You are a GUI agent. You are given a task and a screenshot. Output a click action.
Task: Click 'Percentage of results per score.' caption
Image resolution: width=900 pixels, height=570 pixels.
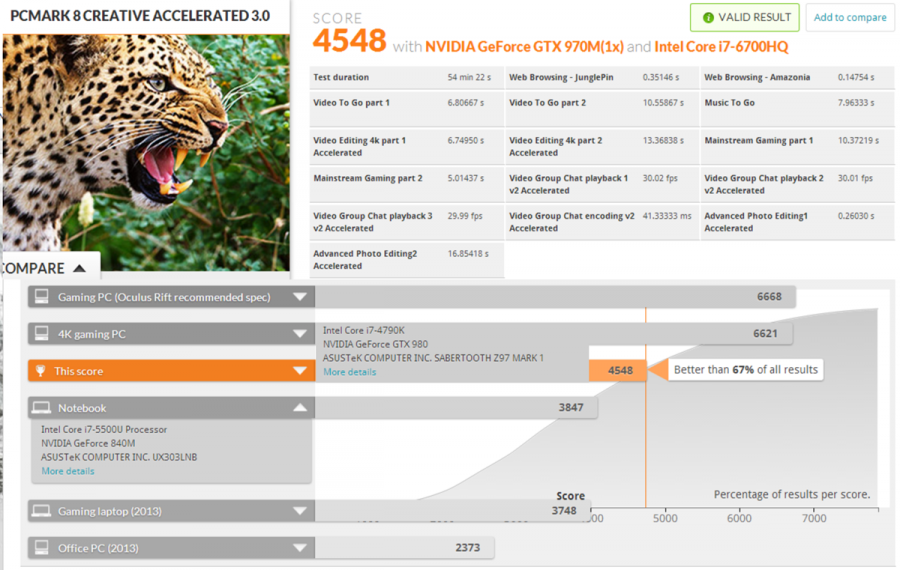pyautogui.click(x=792, y=494)
